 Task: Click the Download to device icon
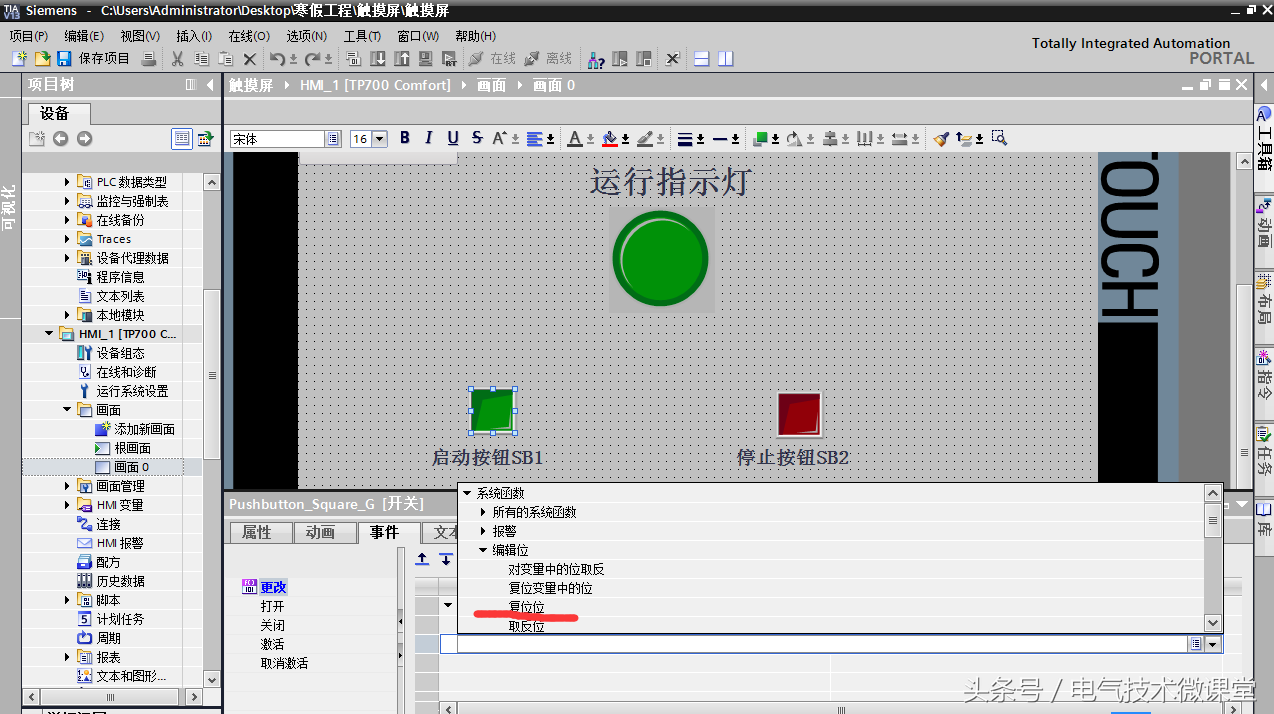point(378,59)
